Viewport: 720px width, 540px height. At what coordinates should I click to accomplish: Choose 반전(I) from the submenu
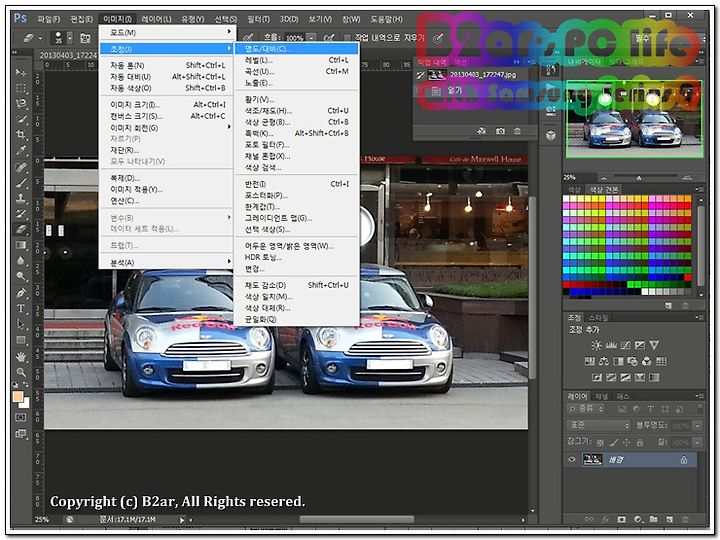coord(296,184)
